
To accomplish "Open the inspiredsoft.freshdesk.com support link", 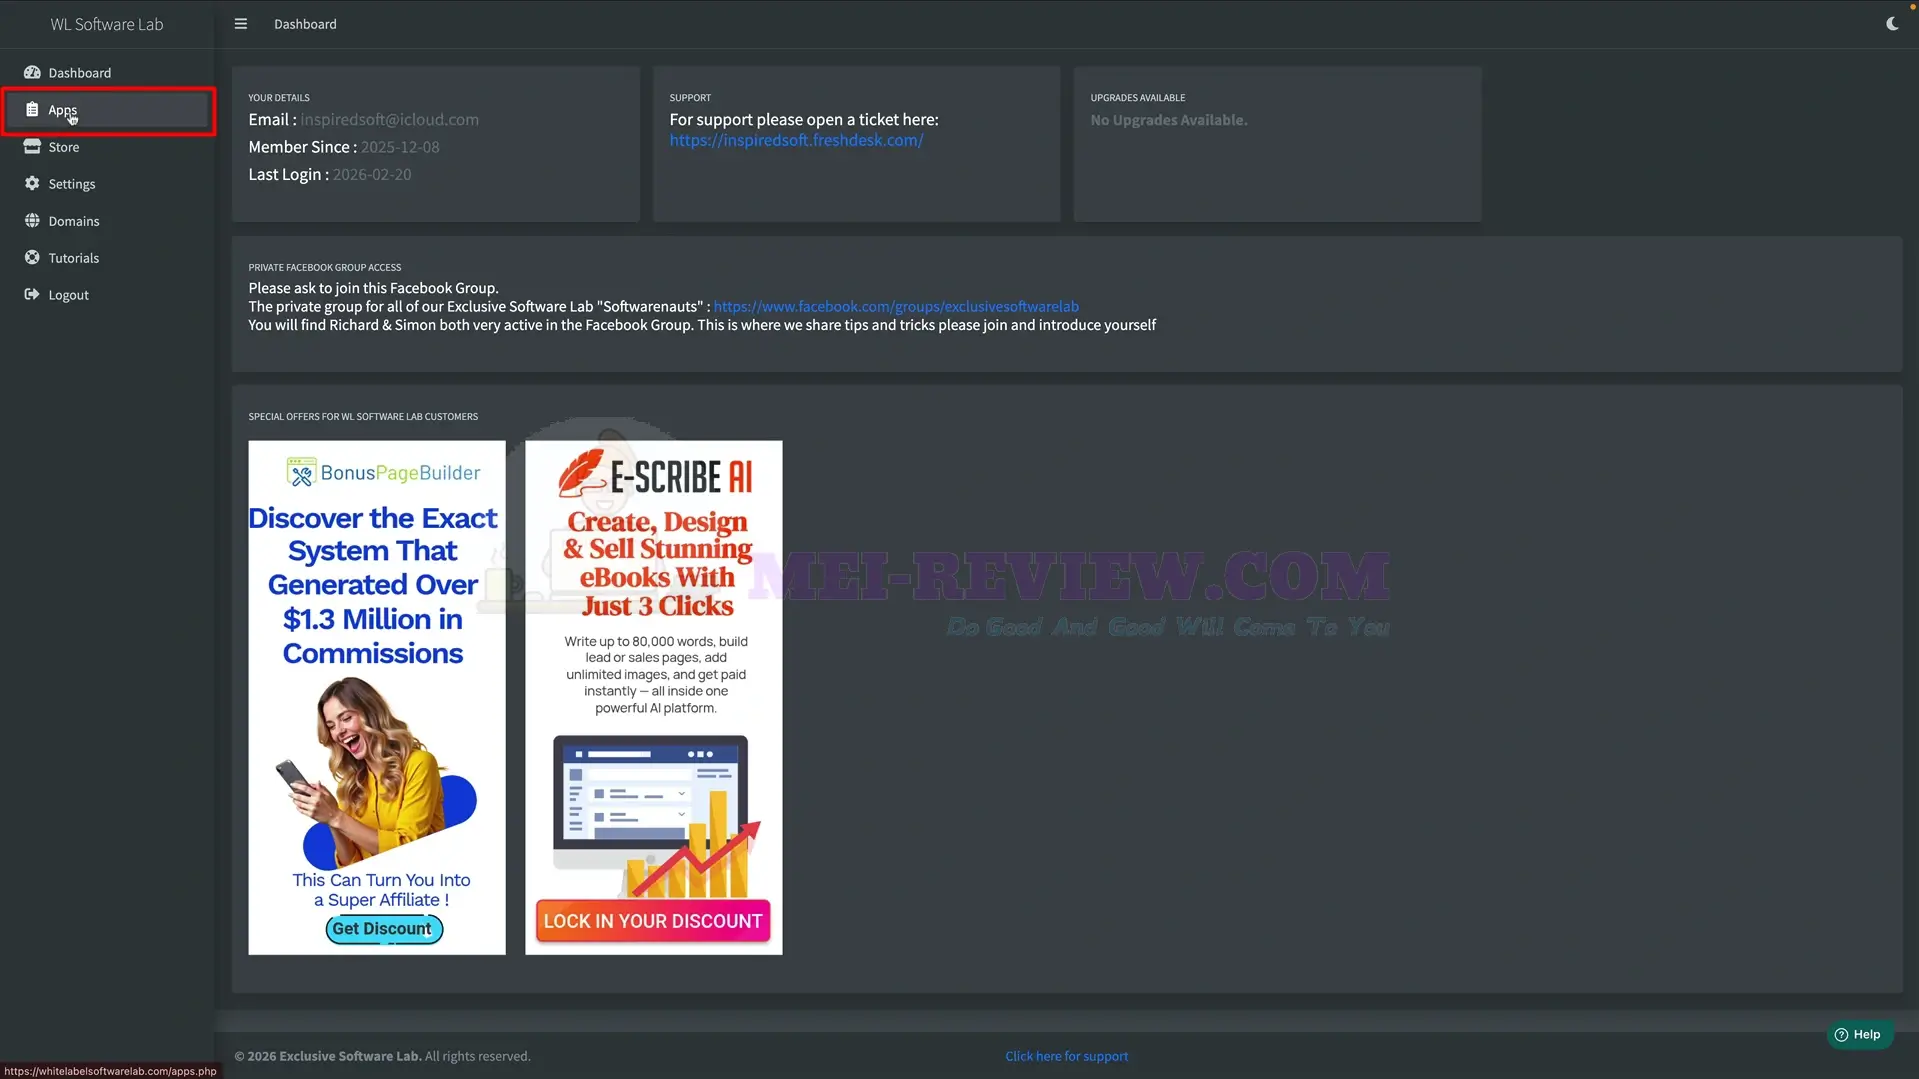I will 796,140.
